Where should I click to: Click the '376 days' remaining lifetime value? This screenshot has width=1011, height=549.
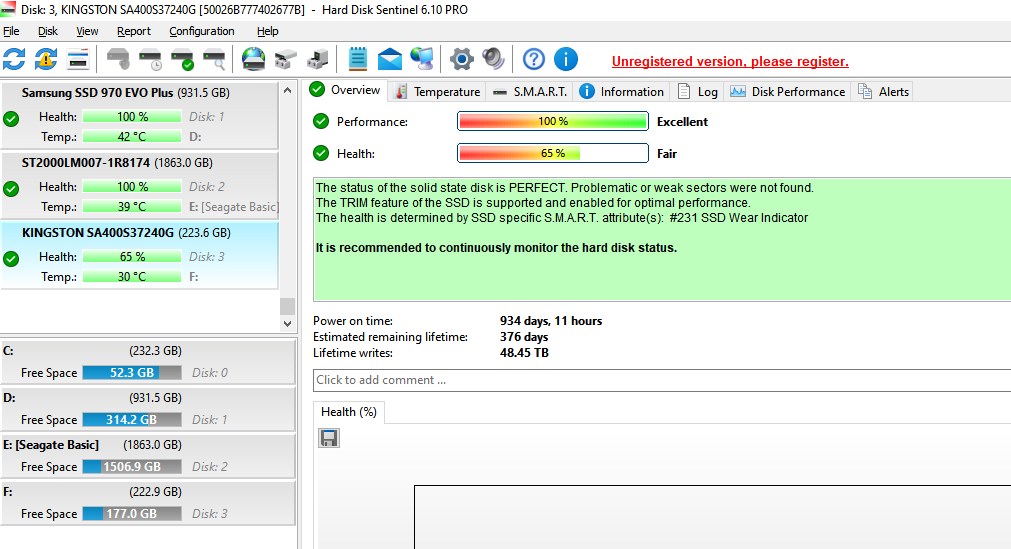[524, 337]
